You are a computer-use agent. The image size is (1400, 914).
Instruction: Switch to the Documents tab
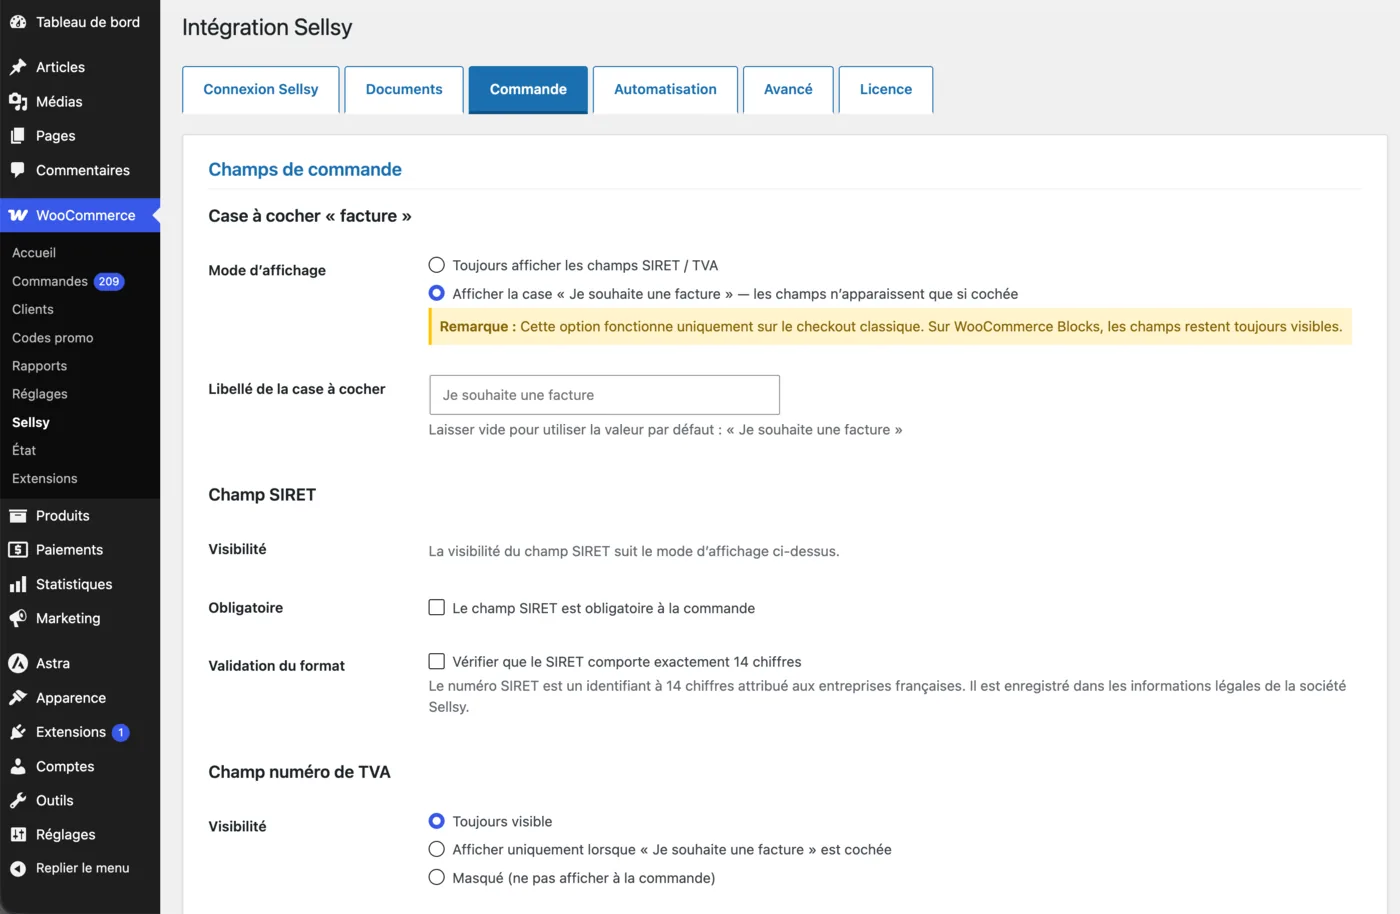(404, 90)
